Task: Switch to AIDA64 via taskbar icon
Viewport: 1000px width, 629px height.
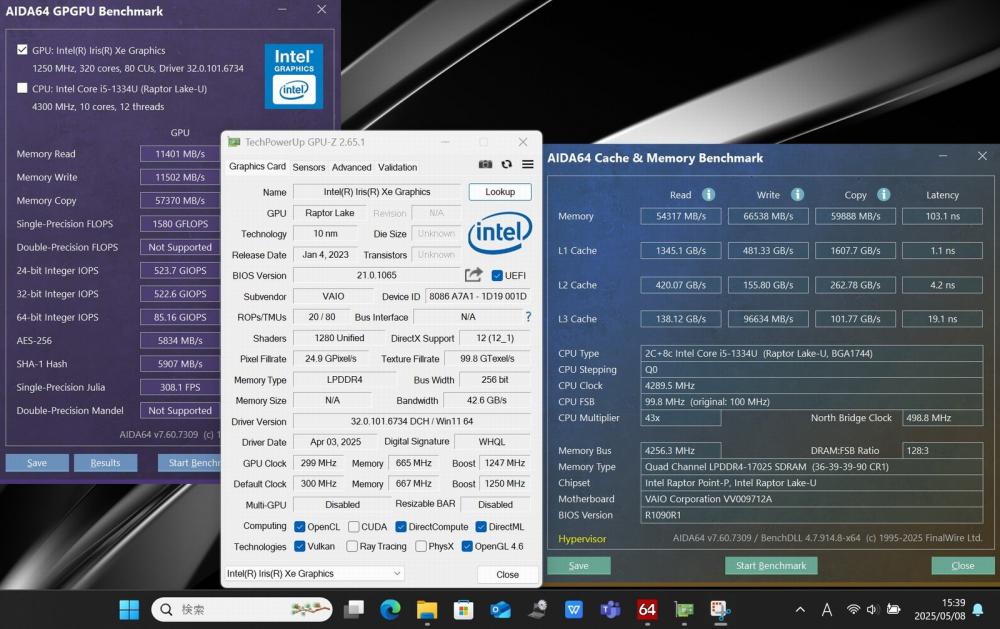Action: tap(647, 610)
